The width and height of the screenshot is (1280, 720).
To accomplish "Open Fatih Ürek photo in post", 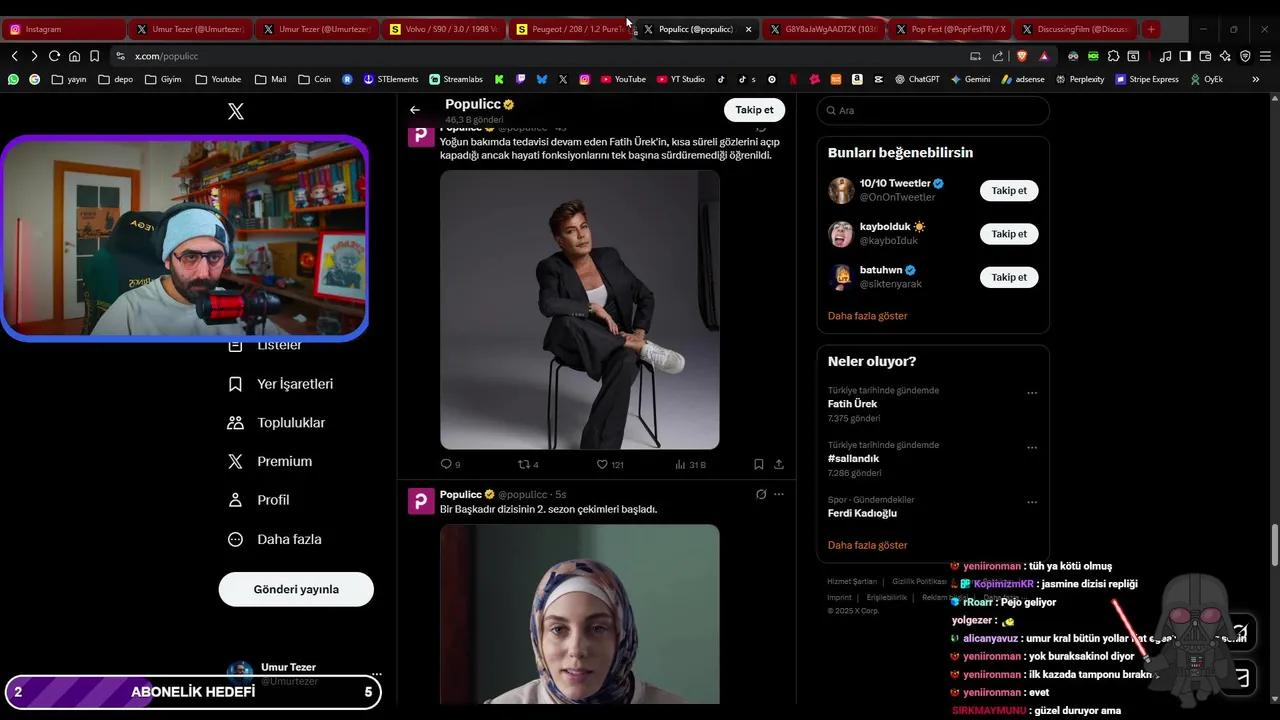I will [x=580, y=309].
